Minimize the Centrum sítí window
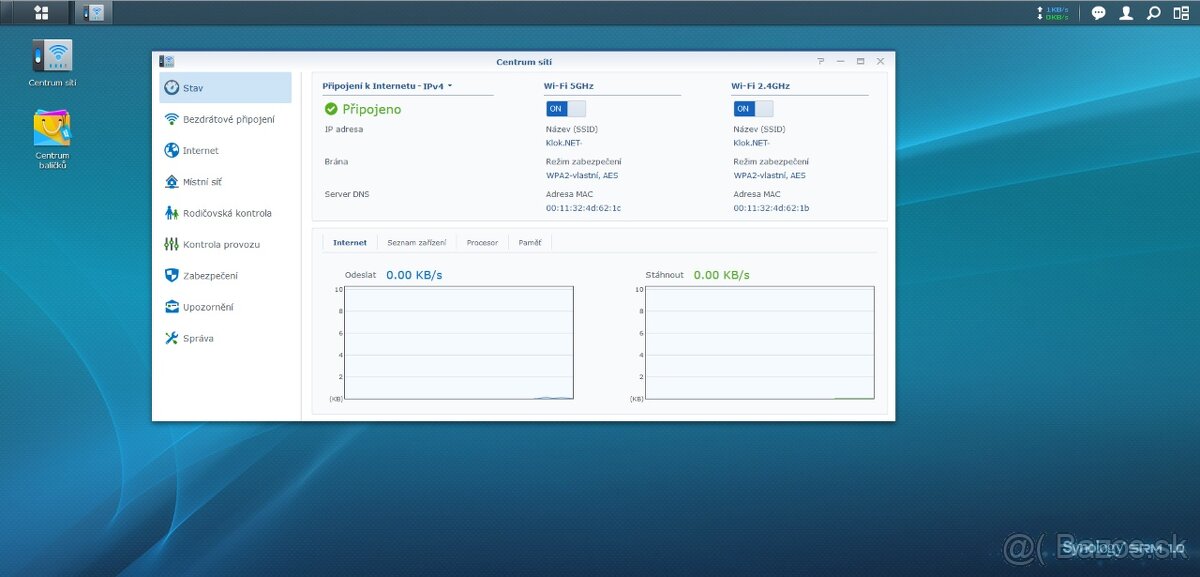The height and width of the screenshot is (577, 1200). 840,61
